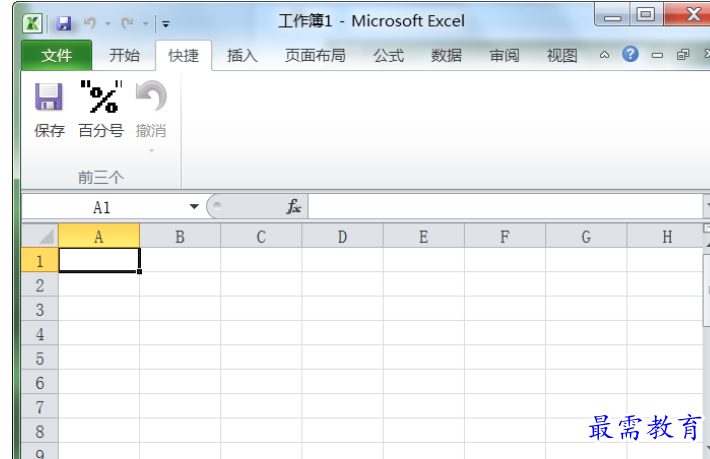This screenshot has width=710, height=459.
Task: Select the 快捷 tab
Action: tap(183, 55)
